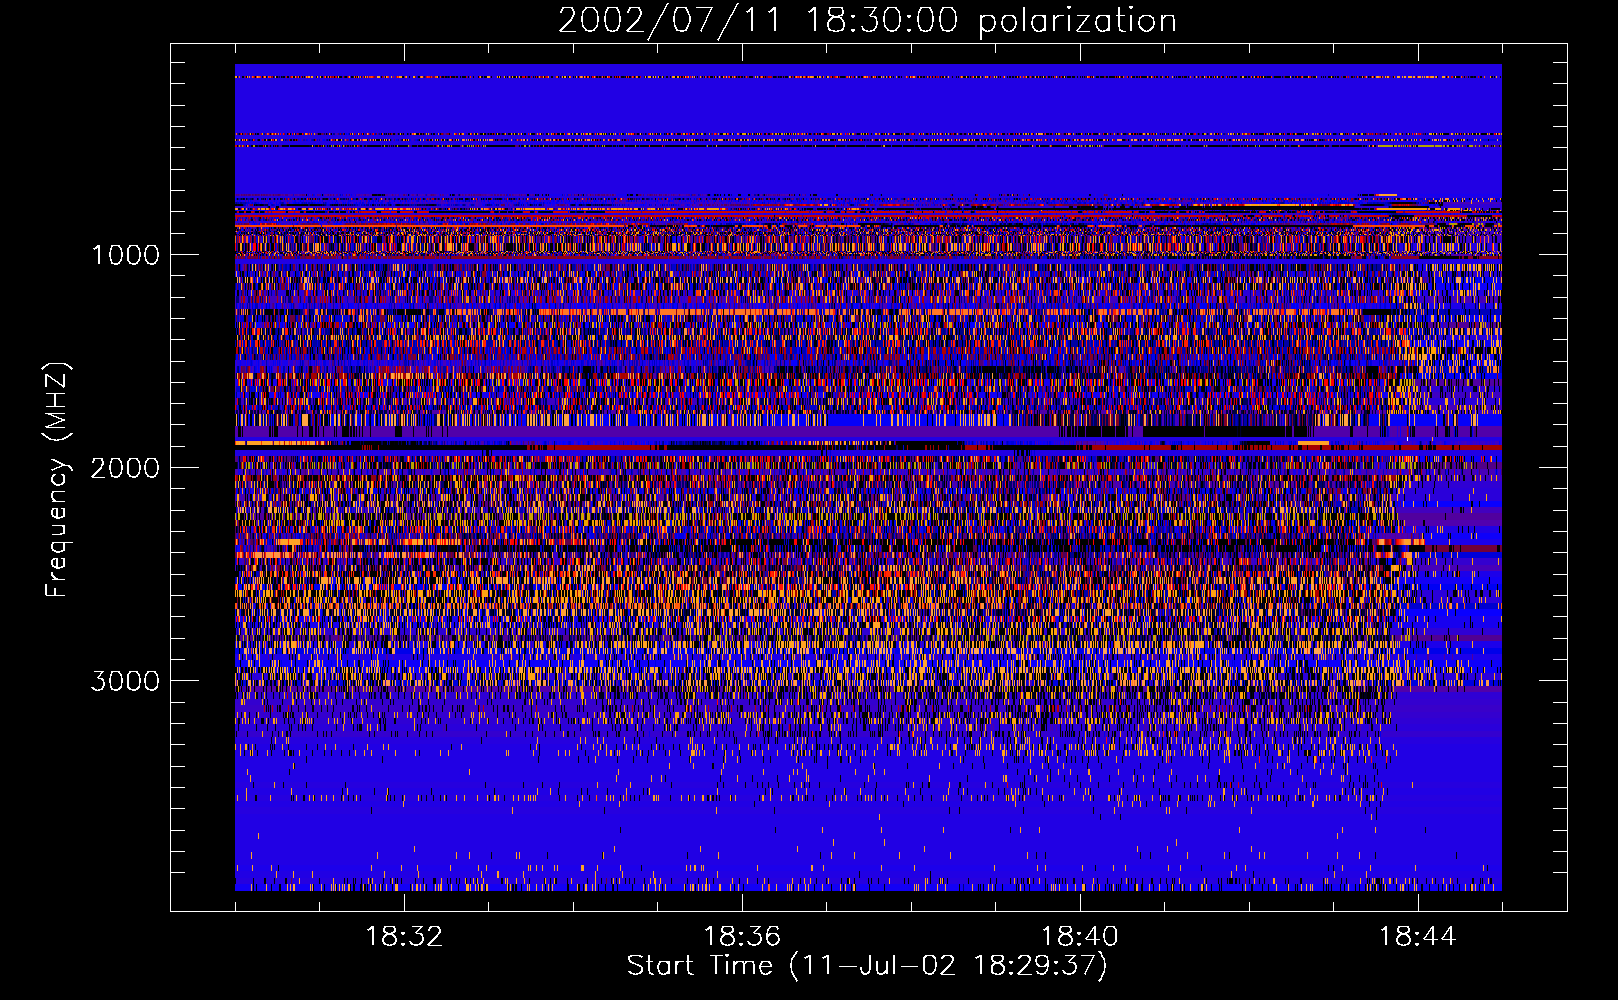The width and height of the screenshot is (1618, 1000).
Task: Click the '18:32' time axis label
Action: point(404,937)
